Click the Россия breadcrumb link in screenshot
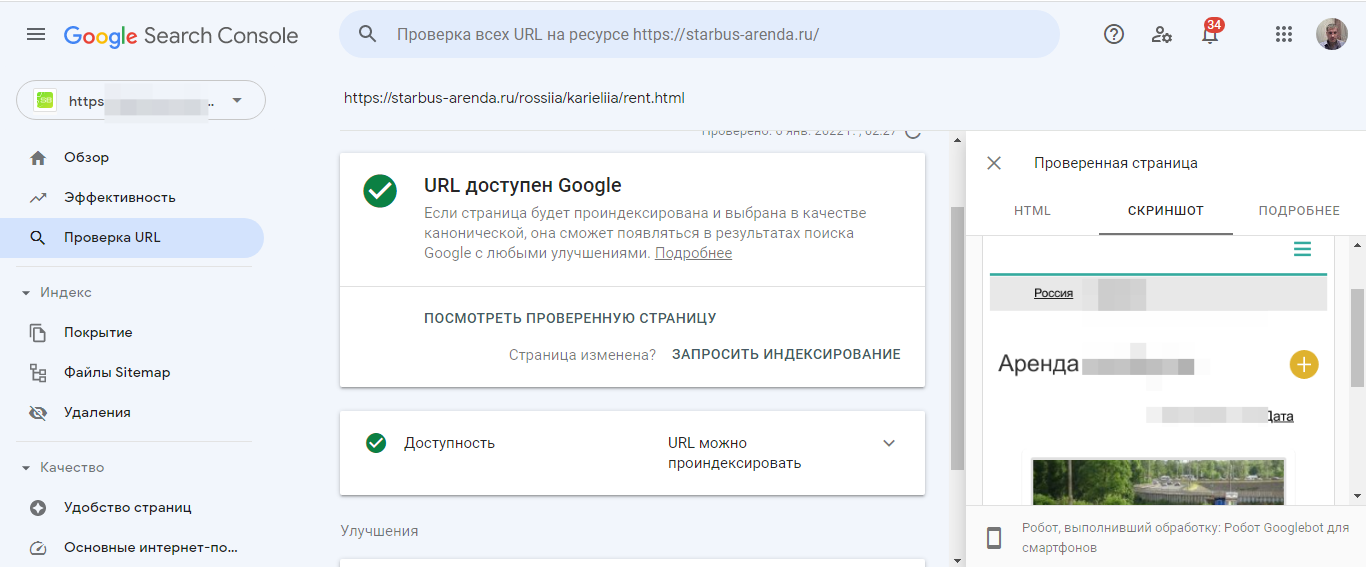This screenshot has width=1366, height=567. coord(1053,293)
